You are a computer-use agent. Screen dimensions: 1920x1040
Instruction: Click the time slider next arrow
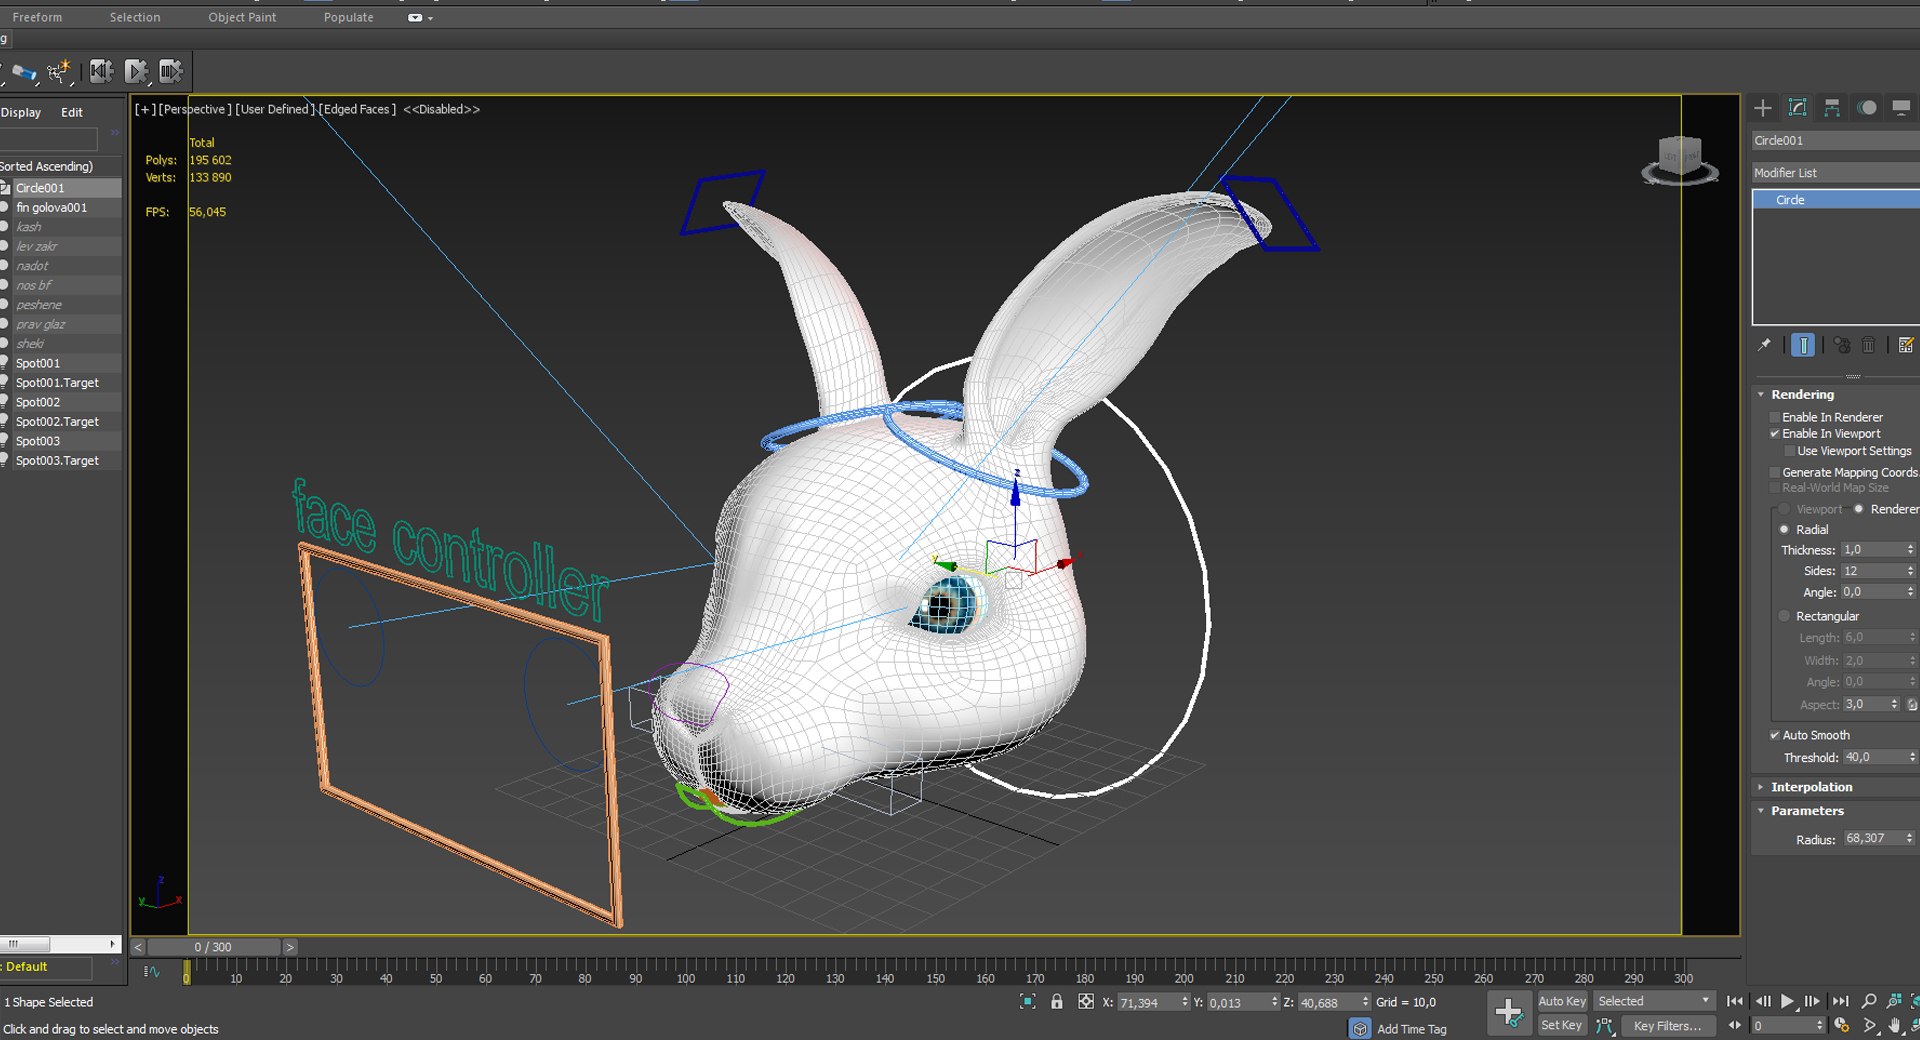[290, 947]
